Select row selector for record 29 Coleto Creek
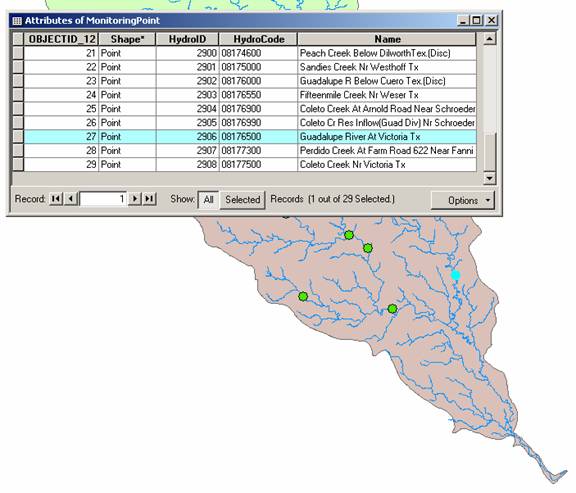Screen dimensions: 576x493 18,165
